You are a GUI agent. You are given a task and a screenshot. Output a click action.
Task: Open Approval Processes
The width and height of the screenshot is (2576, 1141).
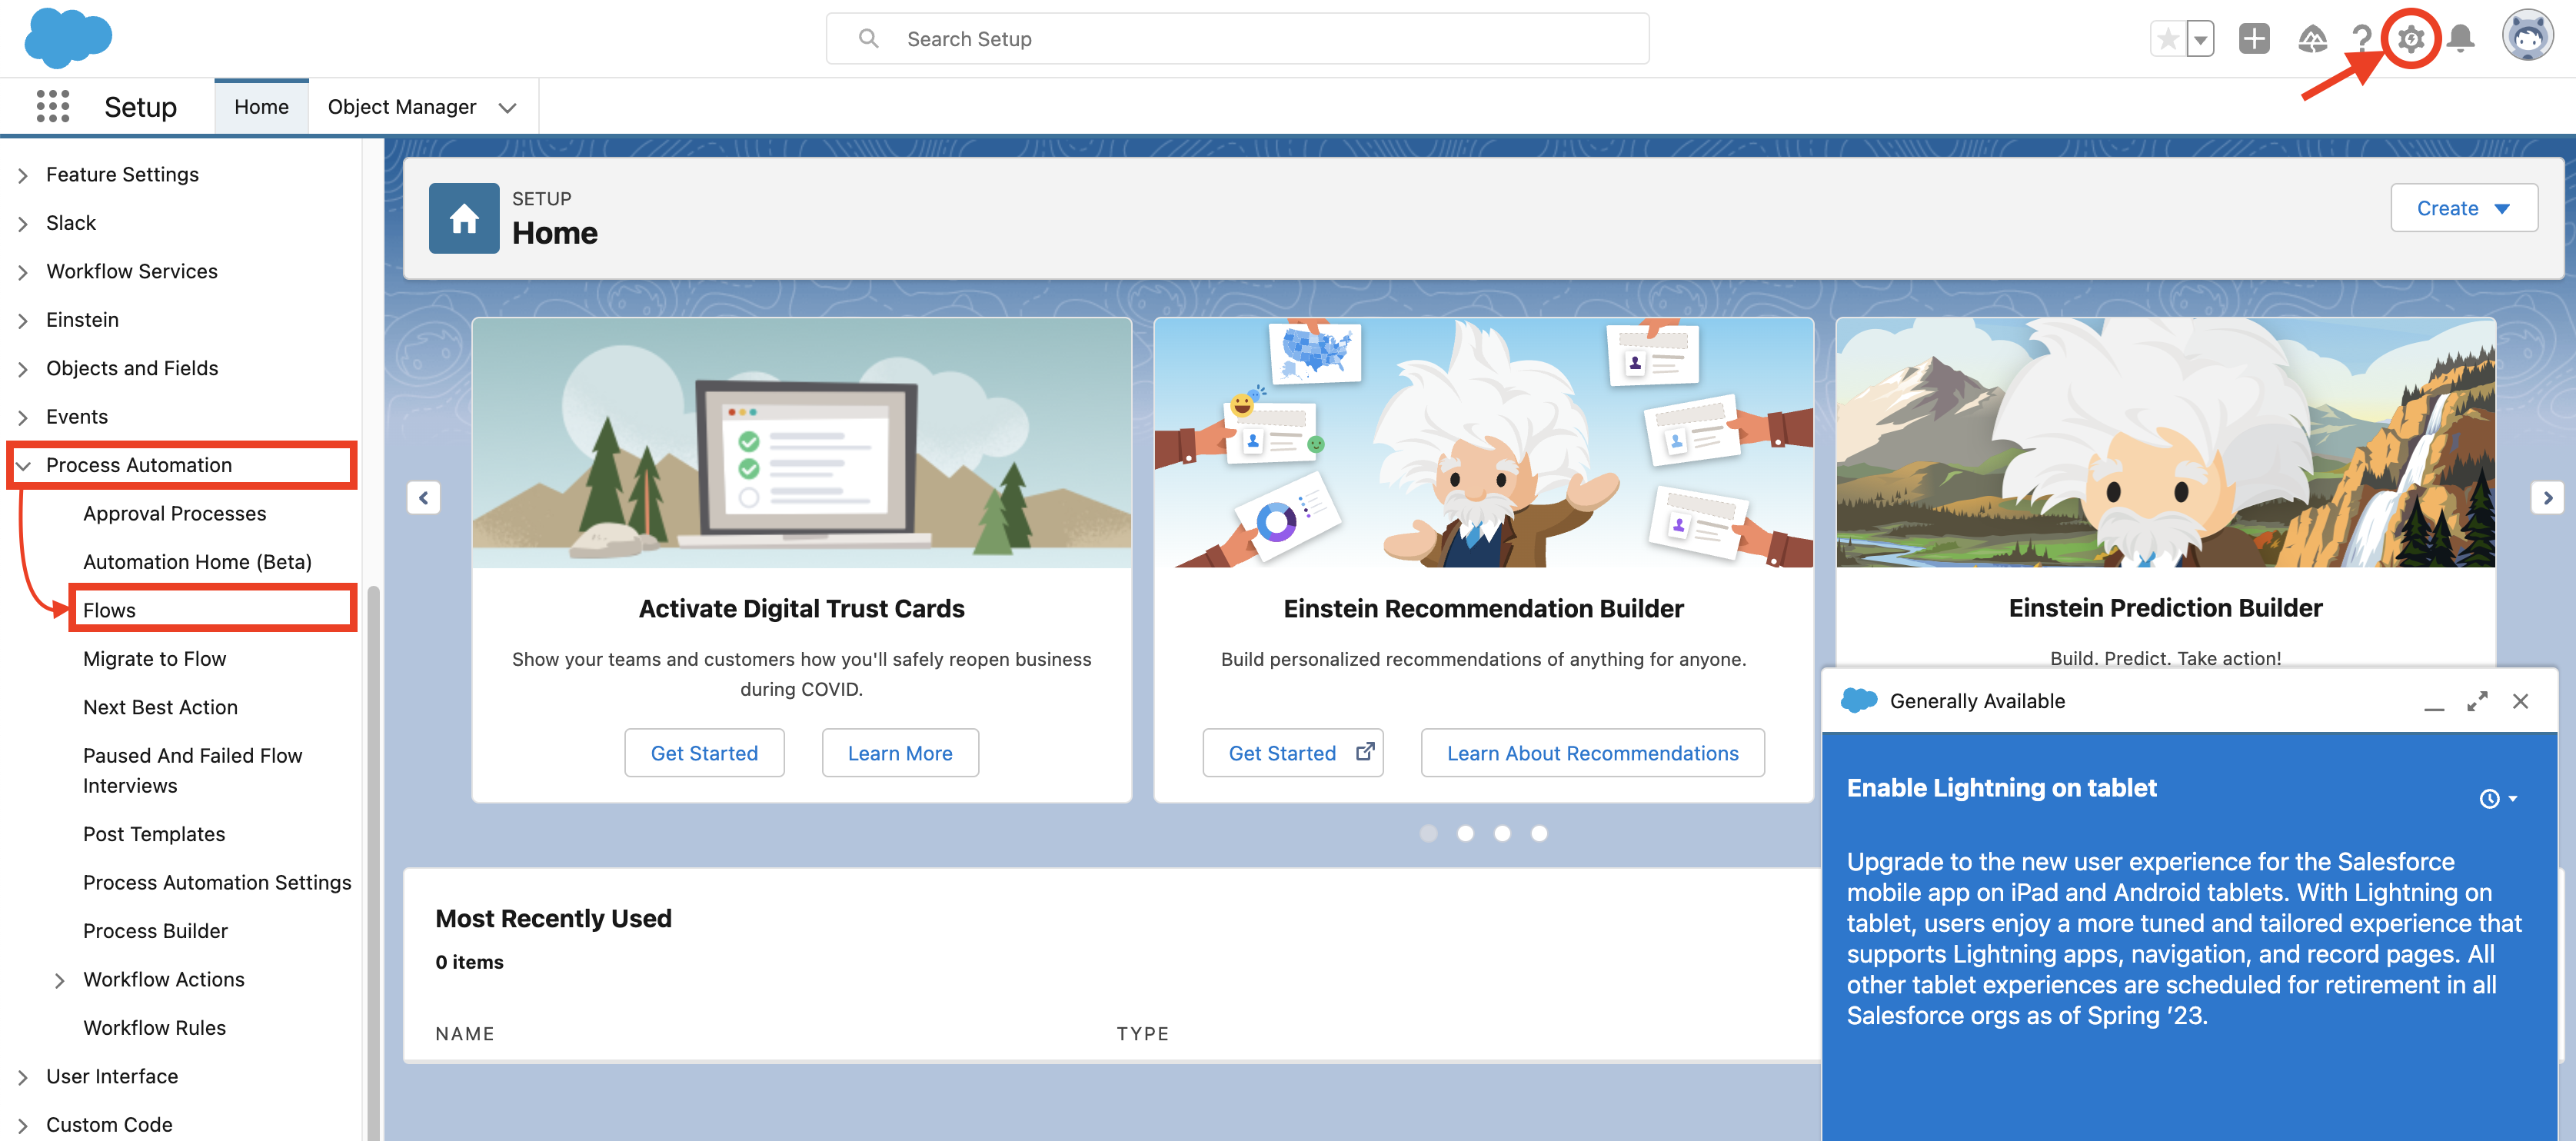click(x=175, y=513)
